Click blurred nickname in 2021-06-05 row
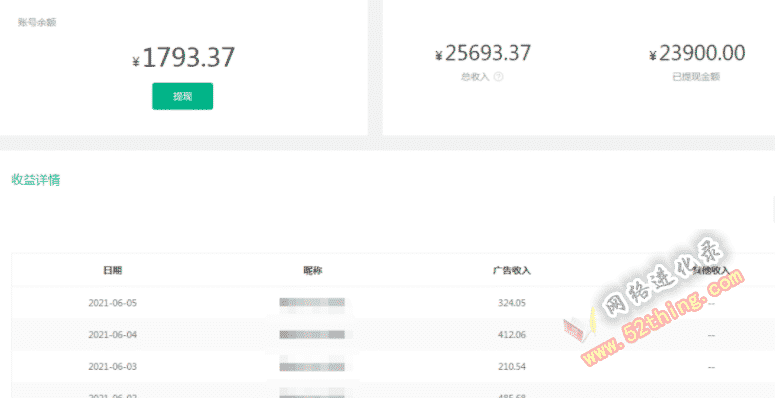The image size is (778, 398). 312,302
